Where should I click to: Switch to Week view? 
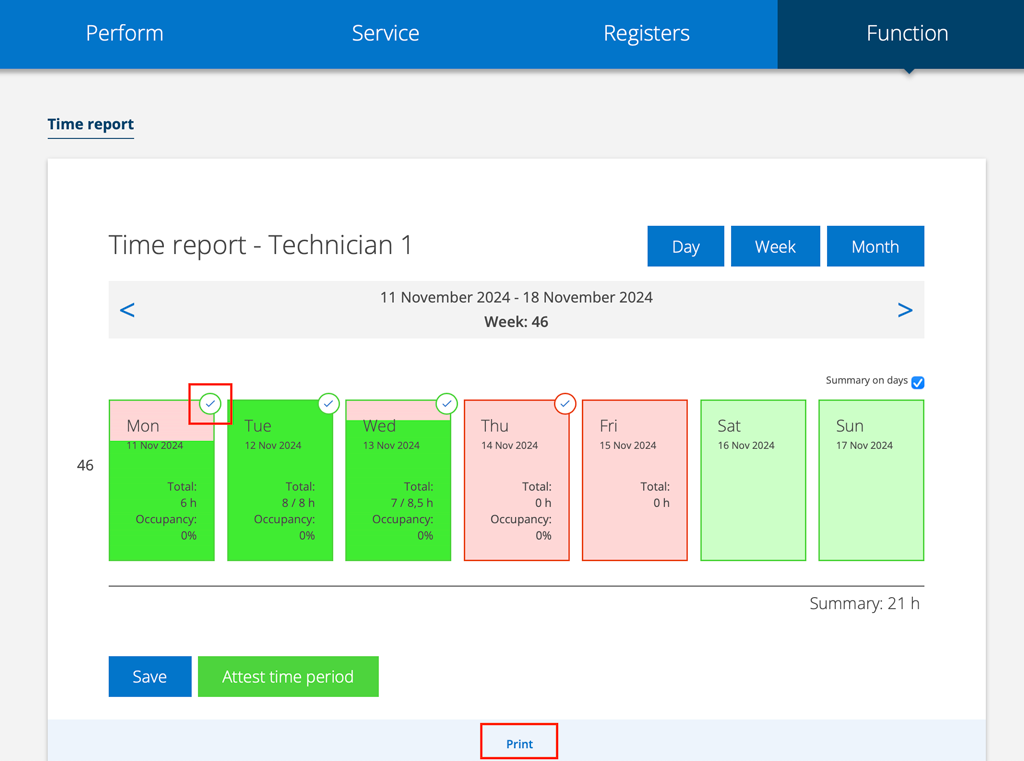point(775,247)
